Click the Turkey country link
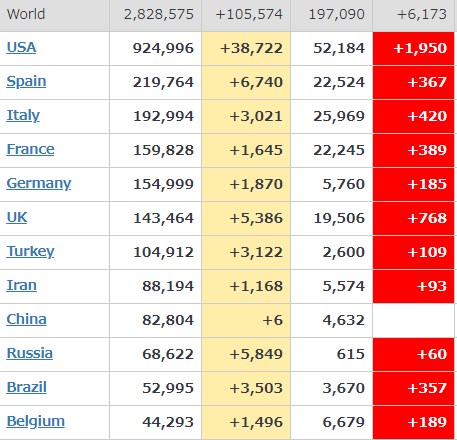This screenshot has width=457, height=440. [x=30, y=252]
